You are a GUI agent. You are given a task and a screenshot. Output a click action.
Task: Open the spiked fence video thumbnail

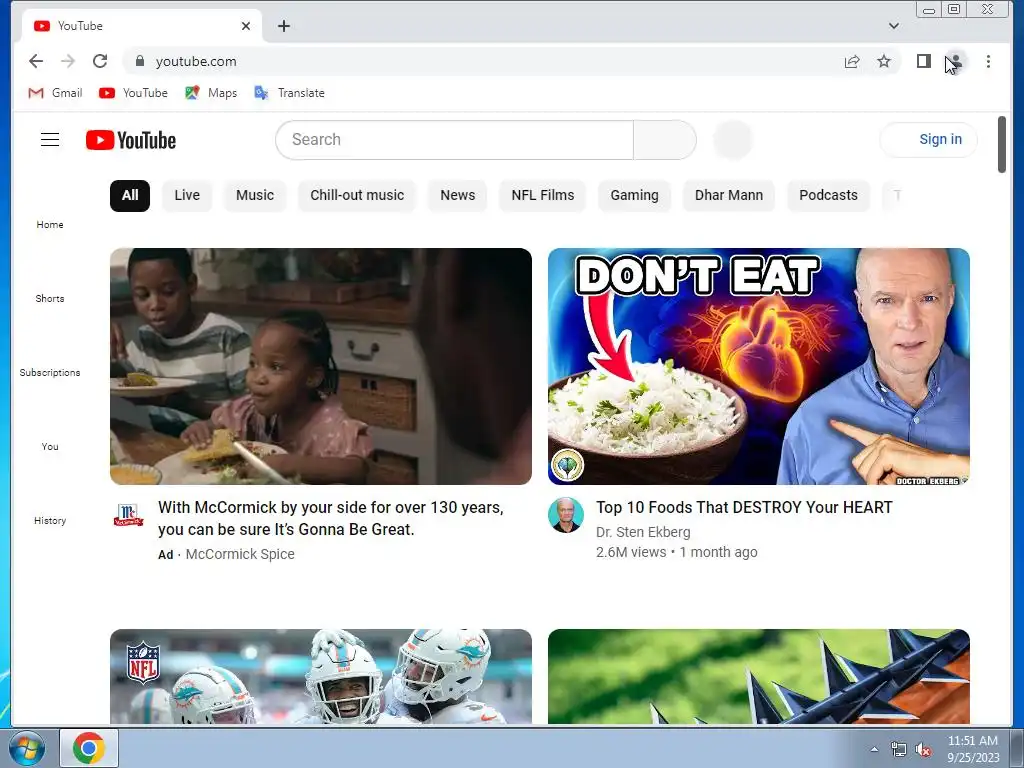tap(759, 677)
